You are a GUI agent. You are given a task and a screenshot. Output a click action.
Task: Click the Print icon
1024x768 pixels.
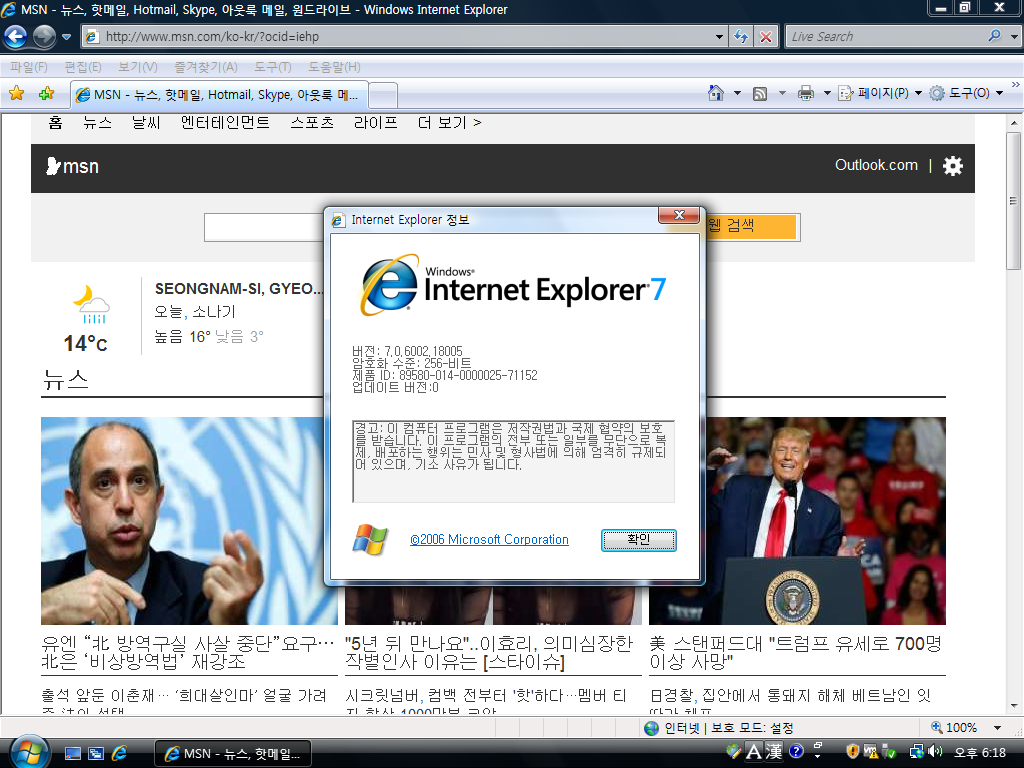coord(806,93)
